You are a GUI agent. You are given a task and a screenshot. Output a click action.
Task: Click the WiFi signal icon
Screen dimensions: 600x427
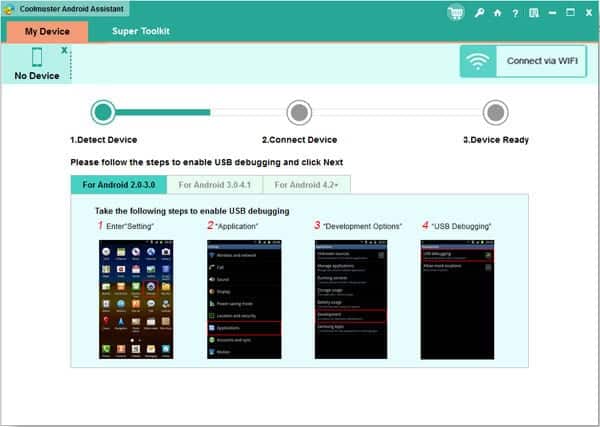coord(478,61)
